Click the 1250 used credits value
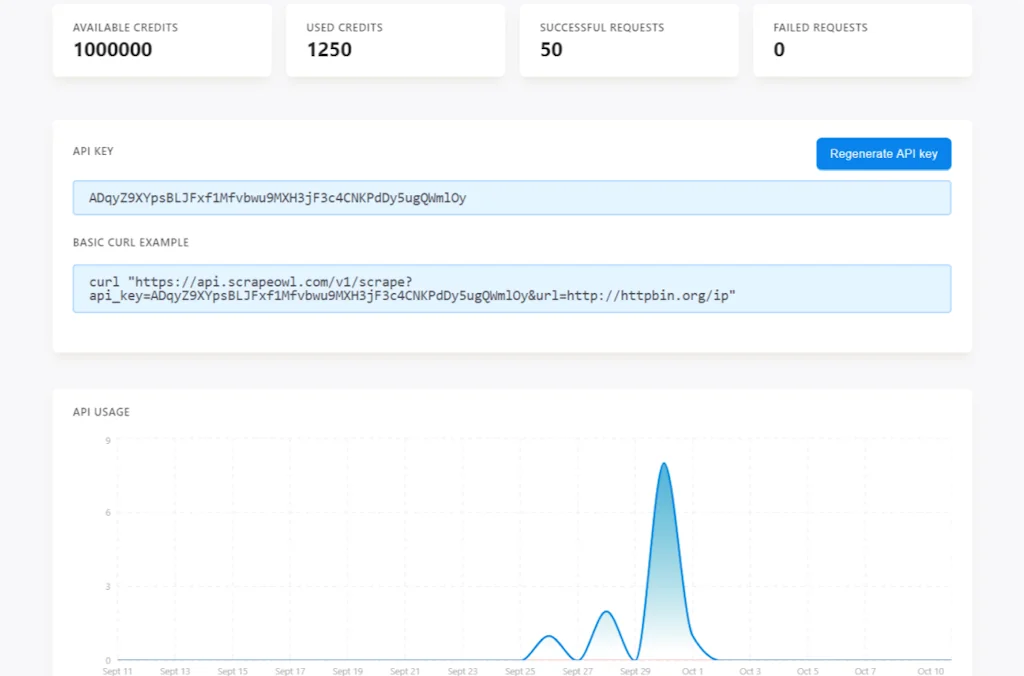Screen dimensions: 1024x676 point(329,50)
